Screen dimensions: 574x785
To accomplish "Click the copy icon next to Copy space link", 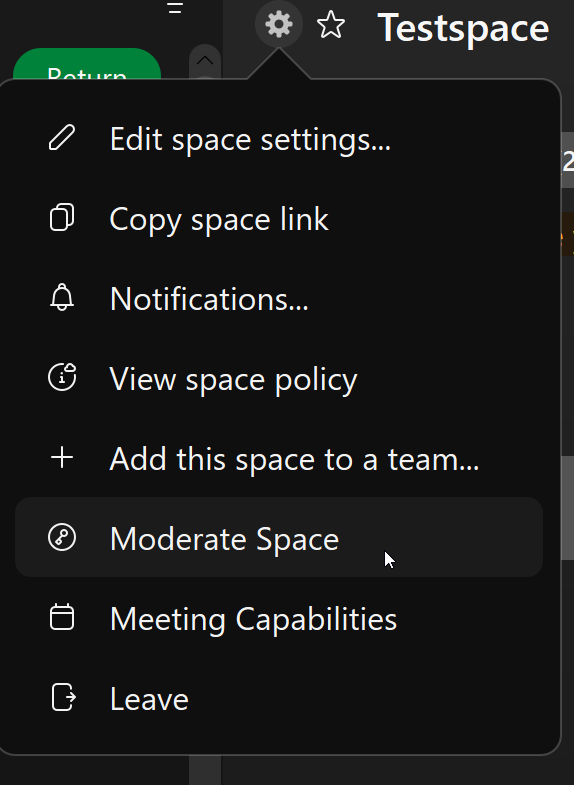I will (62, 217).
